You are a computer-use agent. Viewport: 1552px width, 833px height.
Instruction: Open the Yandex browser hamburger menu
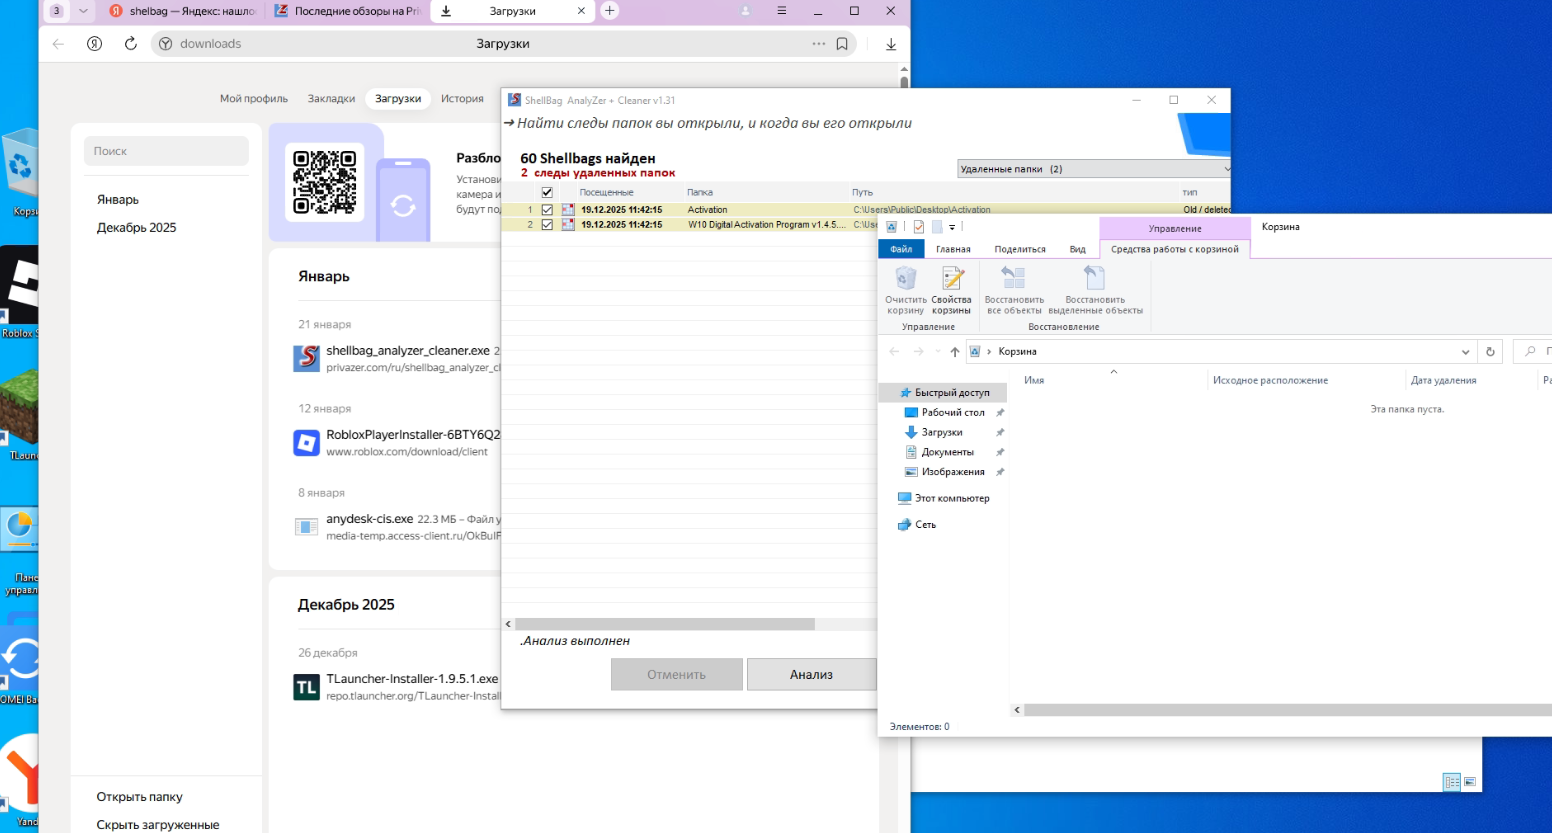coord(782,11)
